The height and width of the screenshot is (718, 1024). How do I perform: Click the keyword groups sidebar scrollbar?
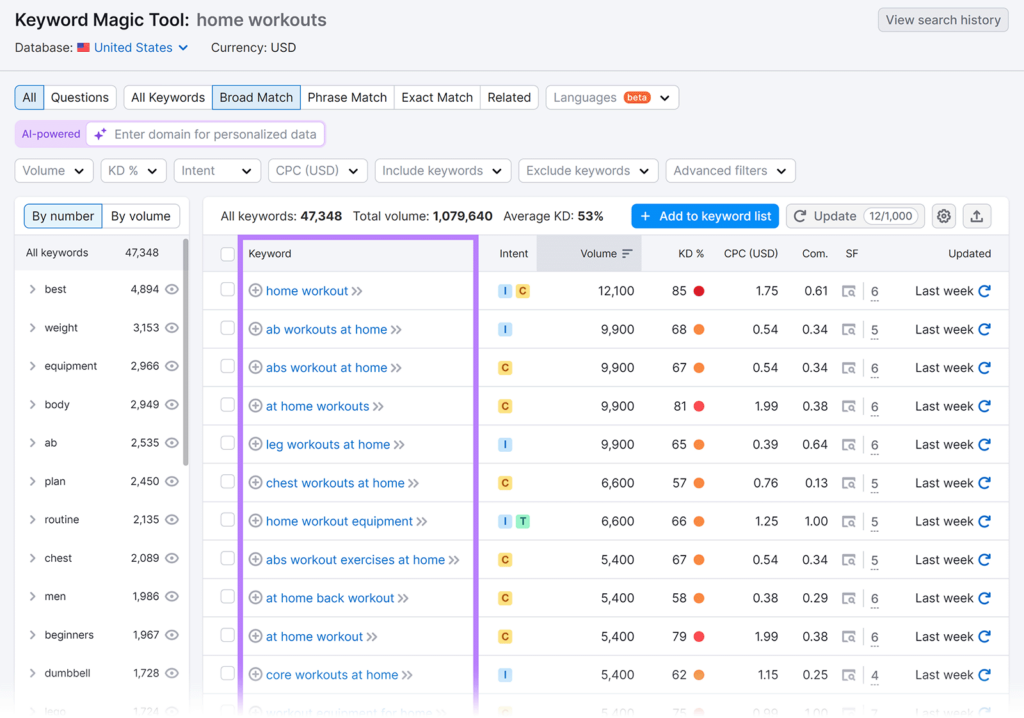[185, 353]
